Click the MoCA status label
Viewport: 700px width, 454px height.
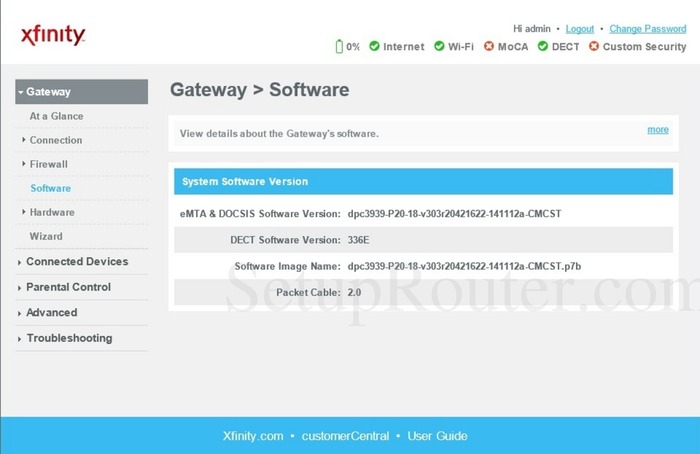(513, 46)
